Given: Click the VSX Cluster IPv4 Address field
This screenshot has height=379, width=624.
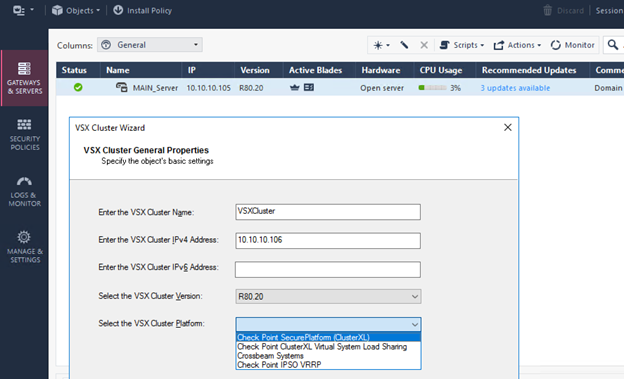Looking at the screenshot, I should [328, 240].
